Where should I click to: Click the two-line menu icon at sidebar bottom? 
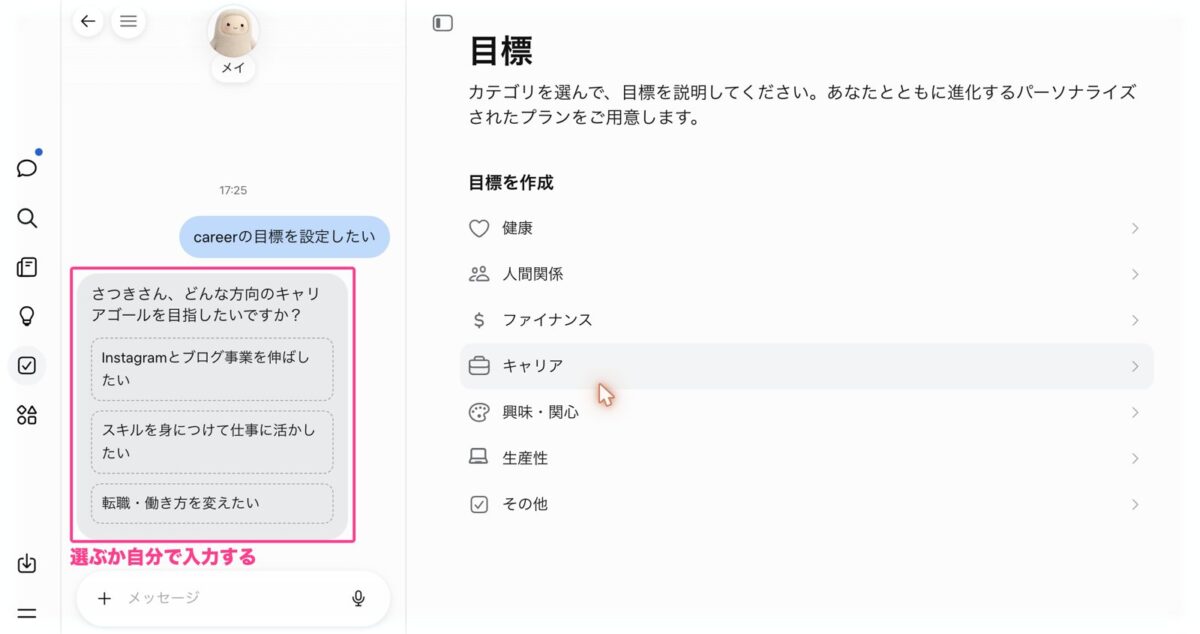coord(27,613)
